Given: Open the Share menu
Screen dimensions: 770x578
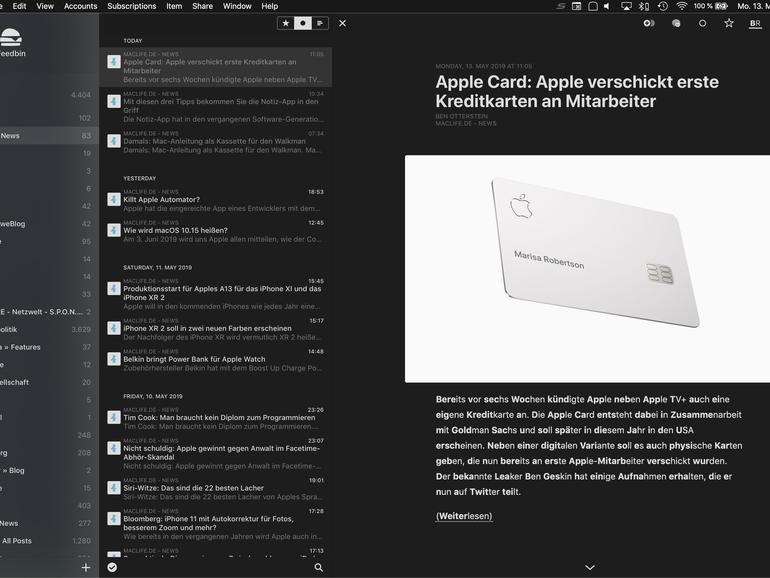Looking at the screenshot, I should [x=202, y=6].
